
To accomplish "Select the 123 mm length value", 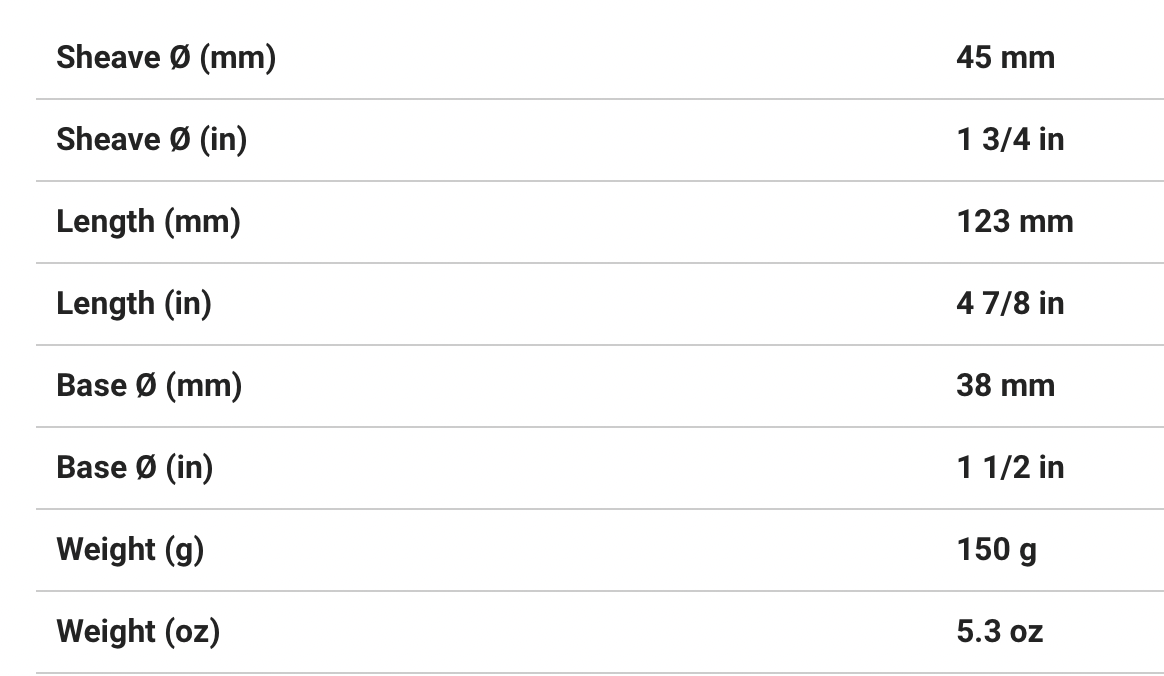I will [1014, 222].
